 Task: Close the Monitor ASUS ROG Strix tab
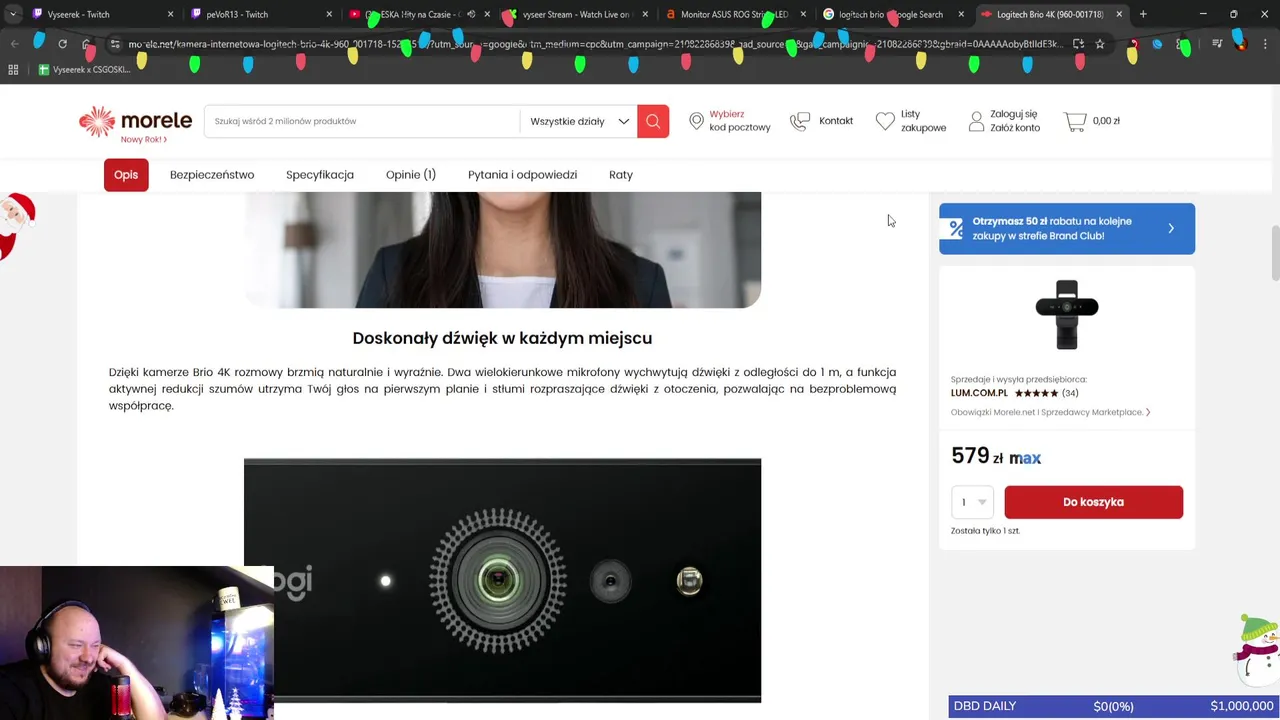click(803, 14)
